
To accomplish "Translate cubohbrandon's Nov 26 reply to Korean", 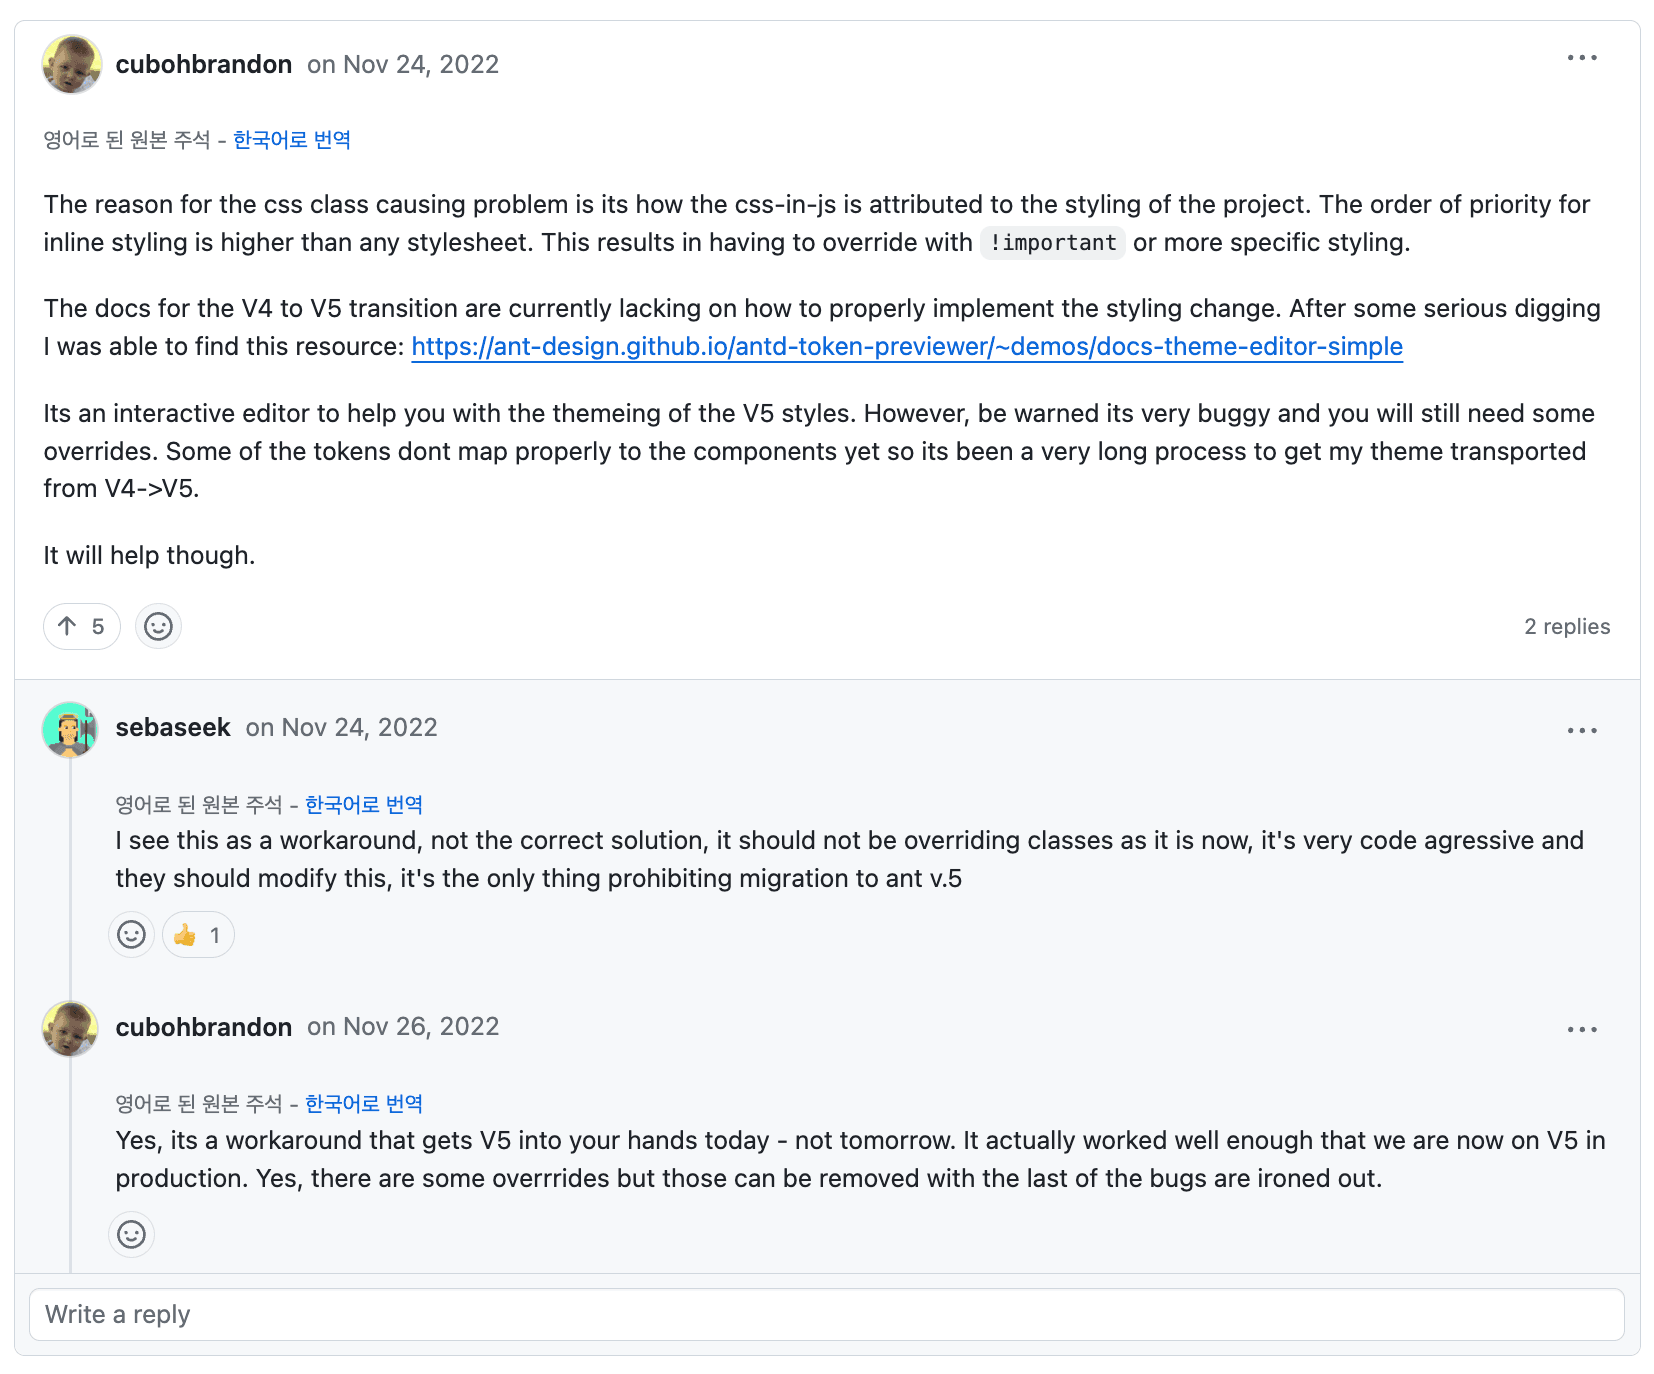I will 364,1104.
